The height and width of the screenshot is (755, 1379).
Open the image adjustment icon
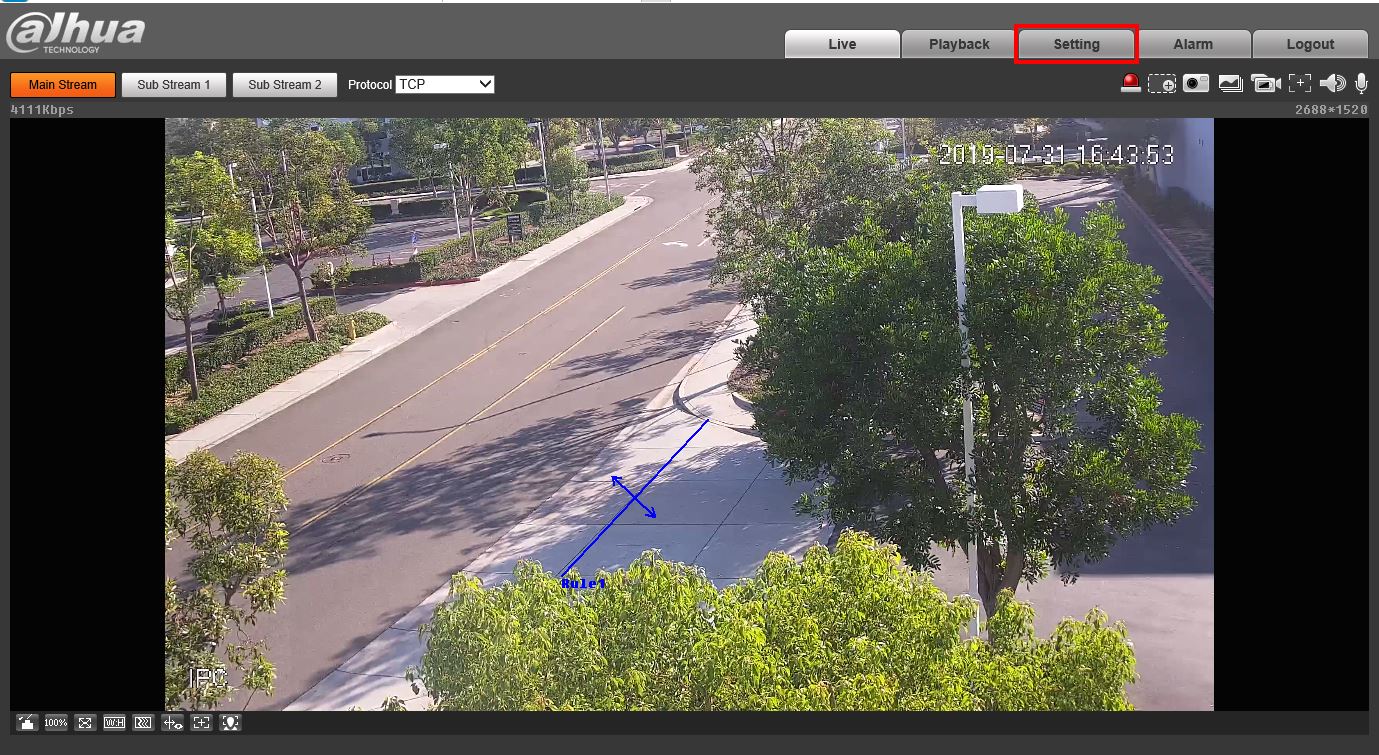click(x=27, y=723)
